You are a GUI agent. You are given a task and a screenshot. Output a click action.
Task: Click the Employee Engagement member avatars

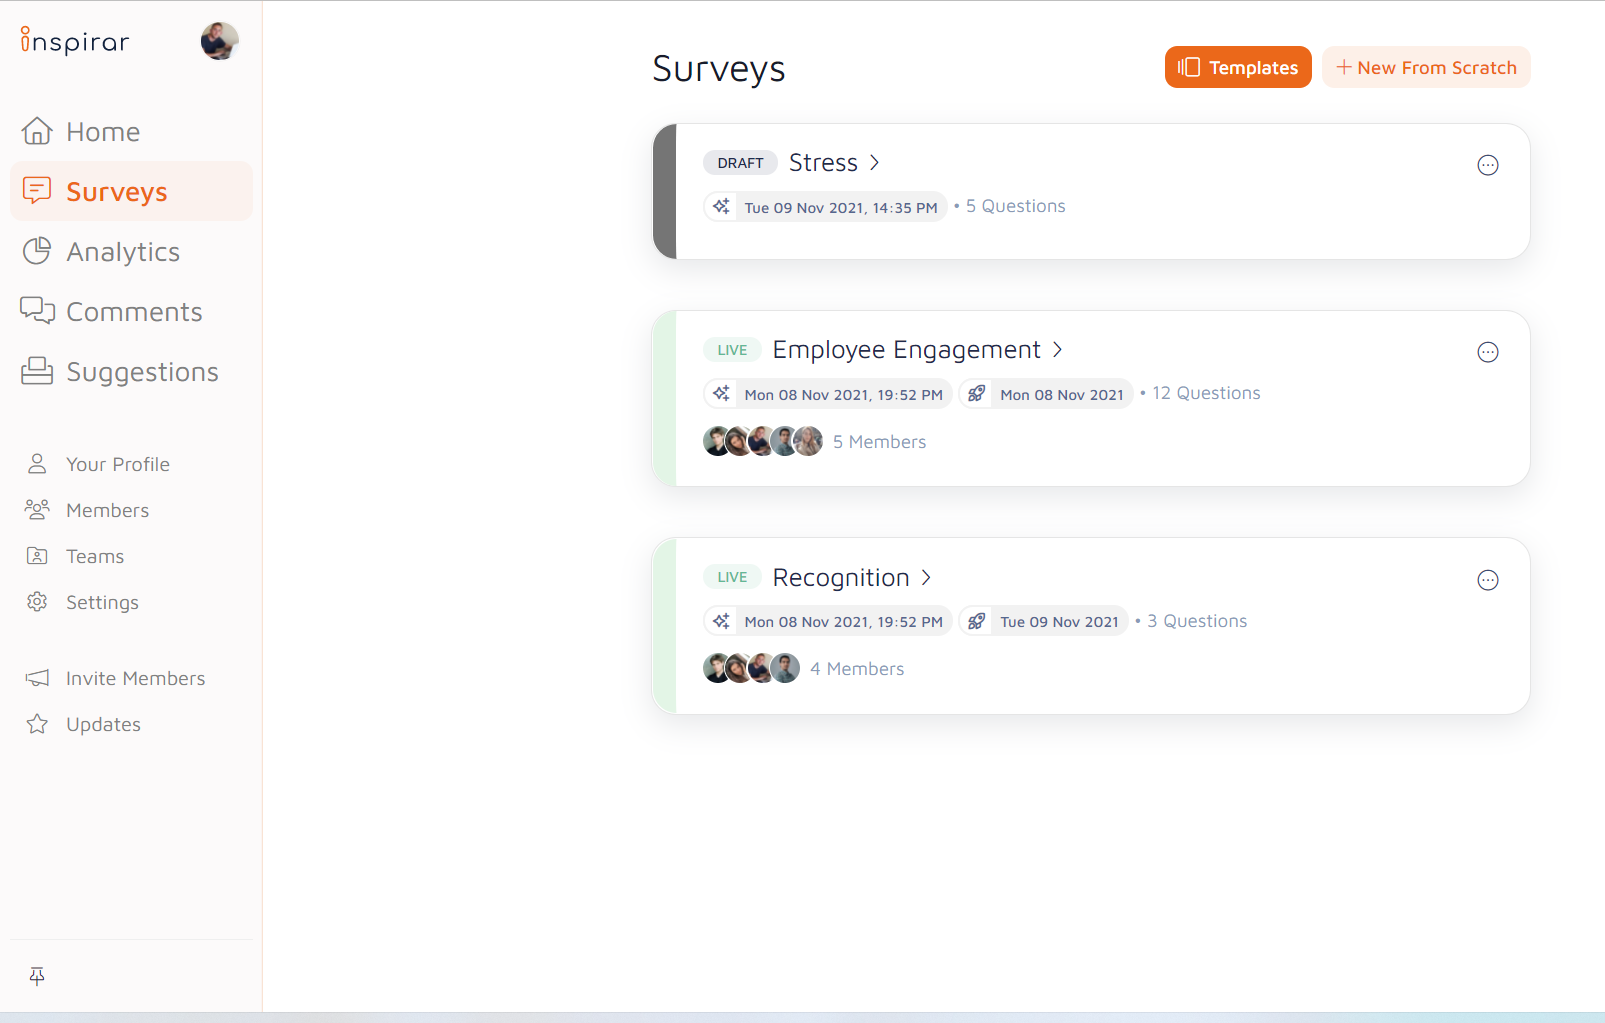pyautogui.click(x=763, y=441)
